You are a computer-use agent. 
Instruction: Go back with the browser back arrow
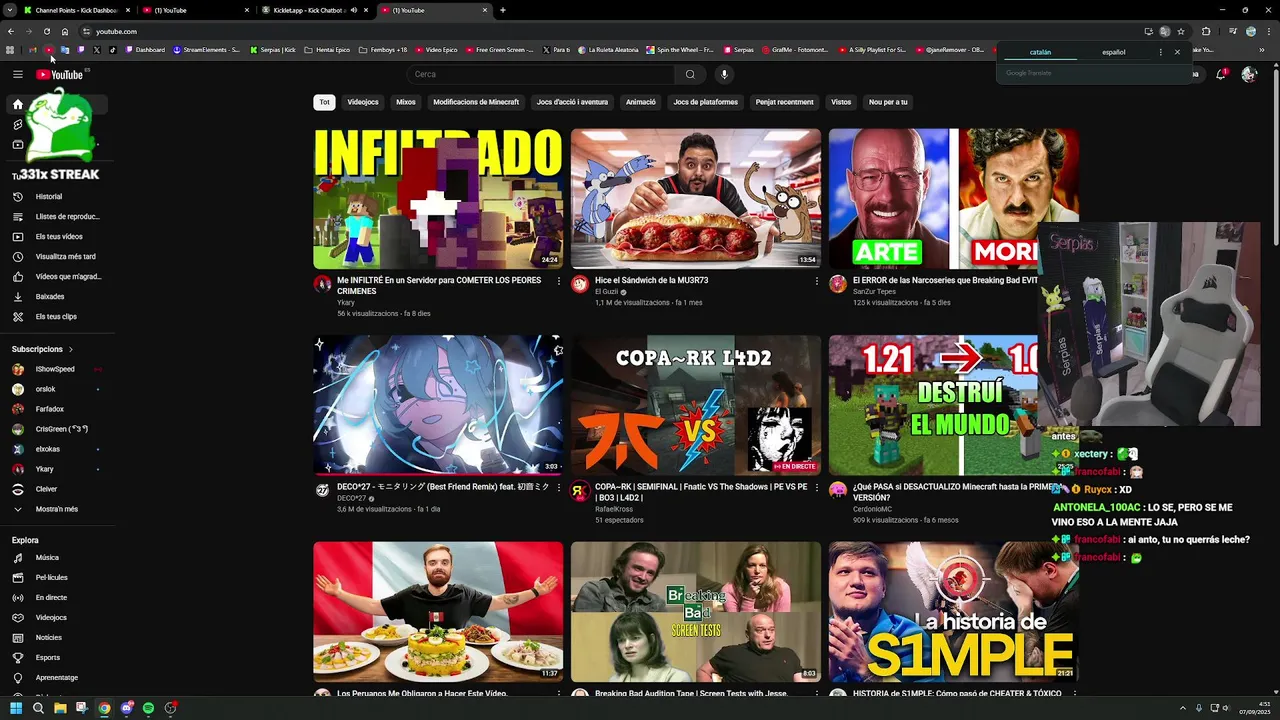(11, 31)
